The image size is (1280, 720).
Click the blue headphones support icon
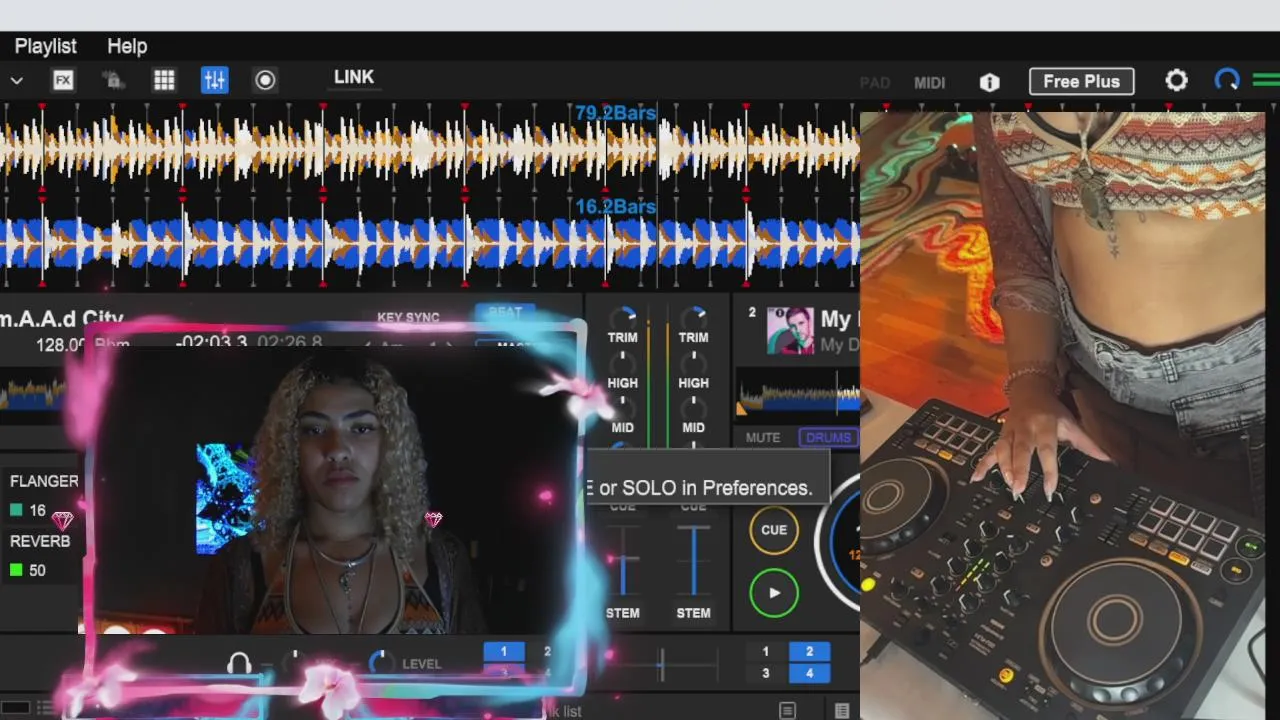pyautogui.click(x=1227, y=80)
